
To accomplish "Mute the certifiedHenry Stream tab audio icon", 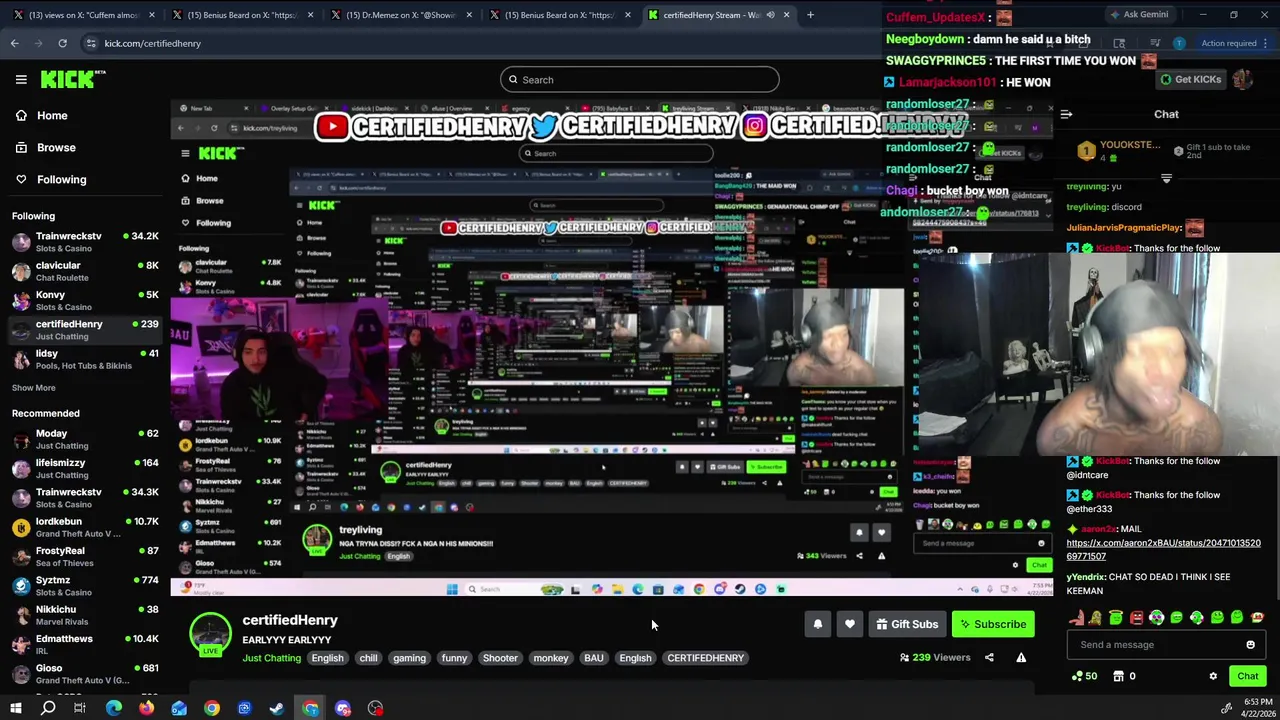I will 770,15.
